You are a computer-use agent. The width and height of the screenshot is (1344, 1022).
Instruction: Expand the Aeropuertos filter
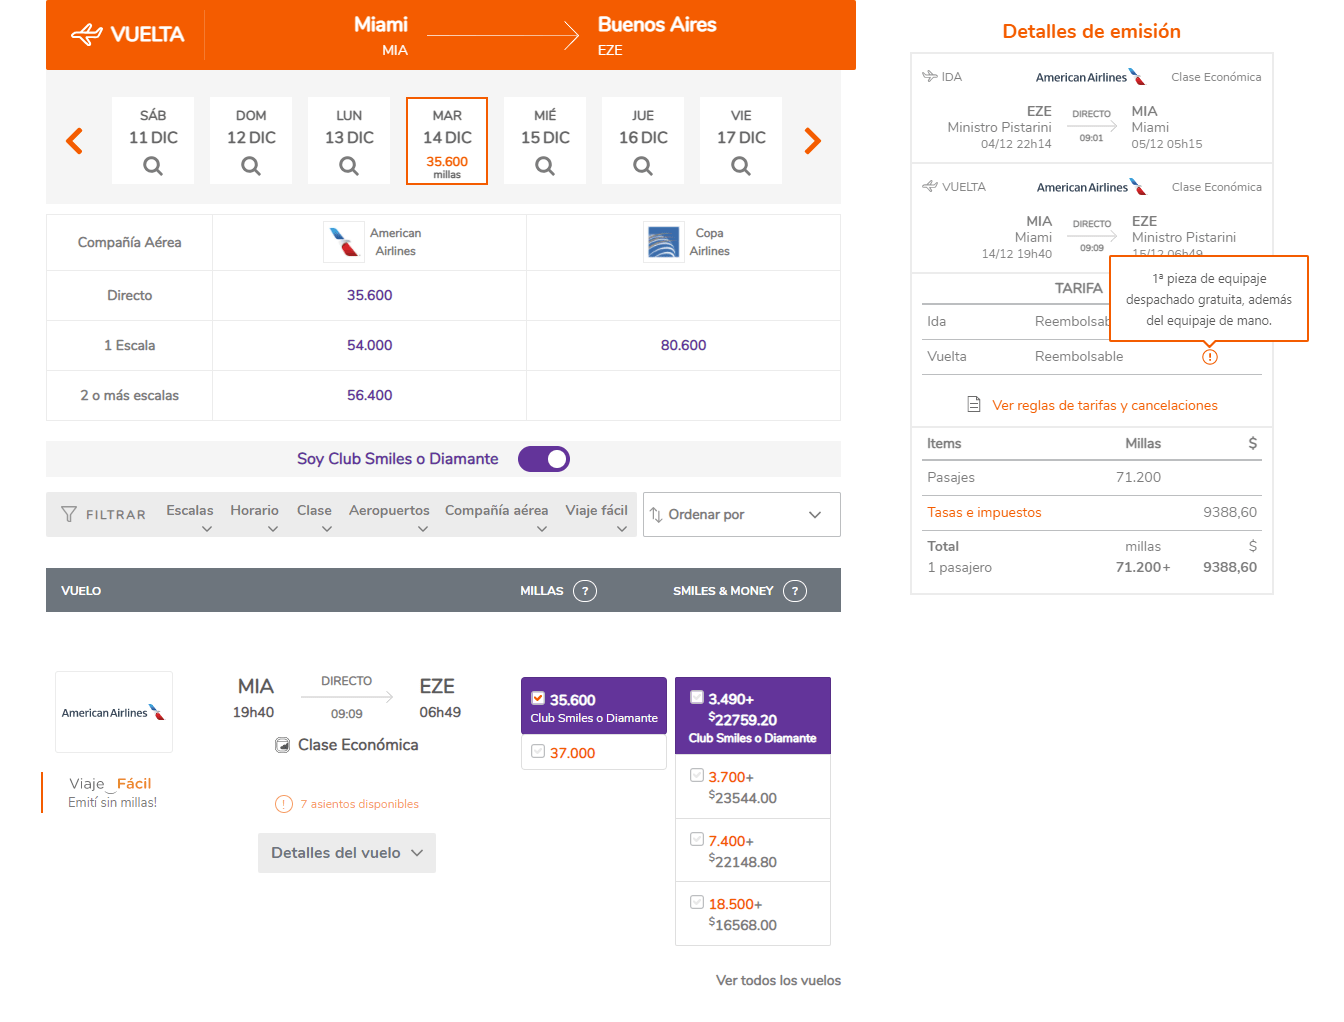coord(389,517)
